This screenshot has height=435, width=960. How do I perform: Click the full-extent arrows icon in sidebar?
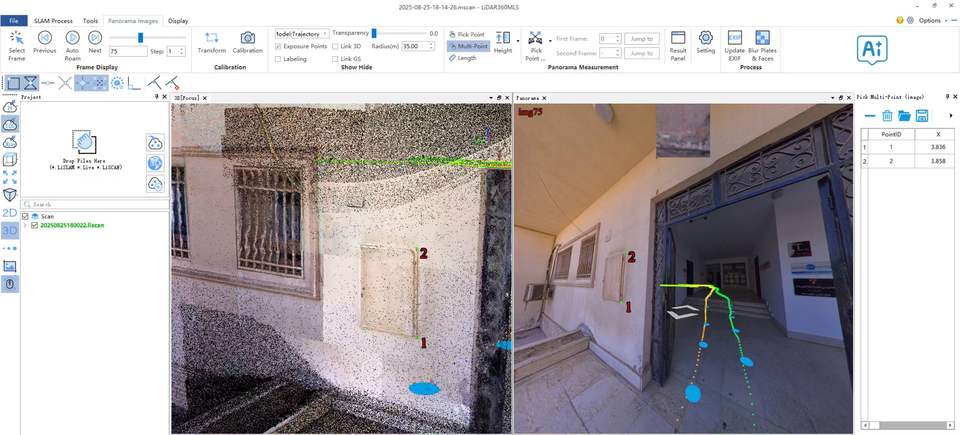(x=10, y=177)
